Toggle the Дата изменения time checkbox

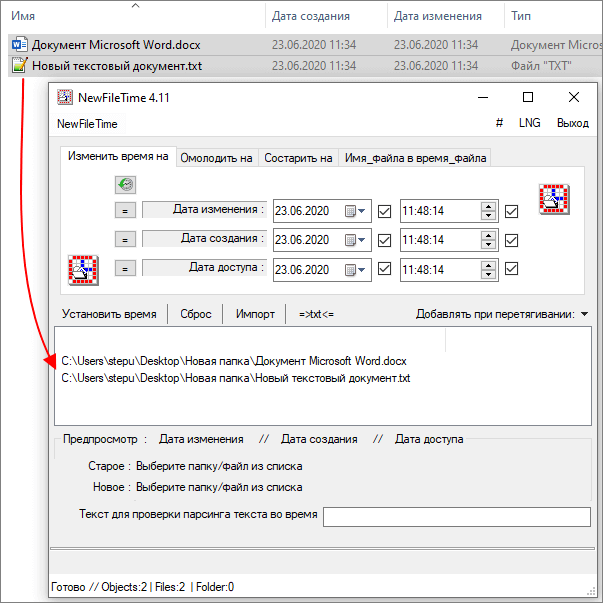pos(511,211)
